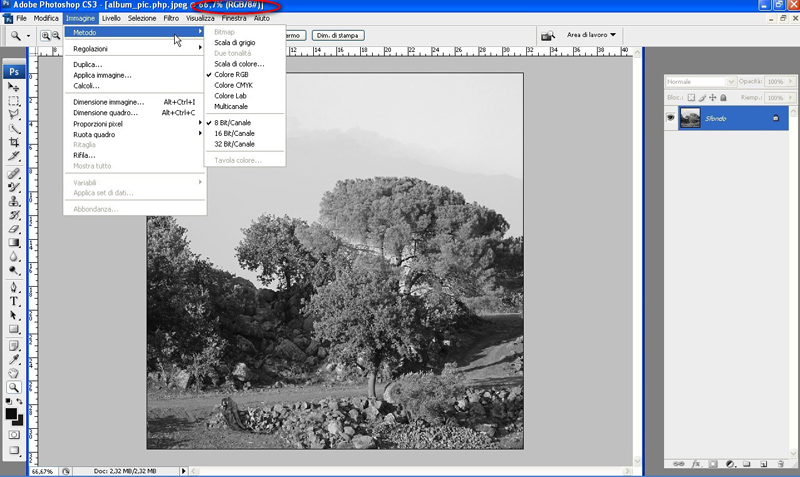Switch mode to Scala di grigio
The width and height of the screenshot is (800, 477).
point(234,42)
